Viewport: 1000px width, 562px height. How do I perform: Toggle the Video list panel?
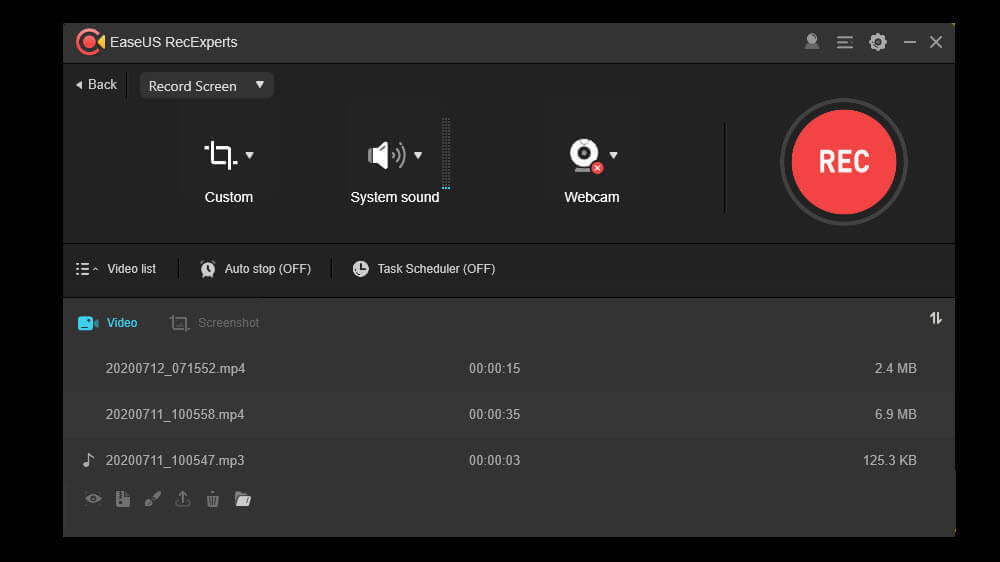(115, 269)
